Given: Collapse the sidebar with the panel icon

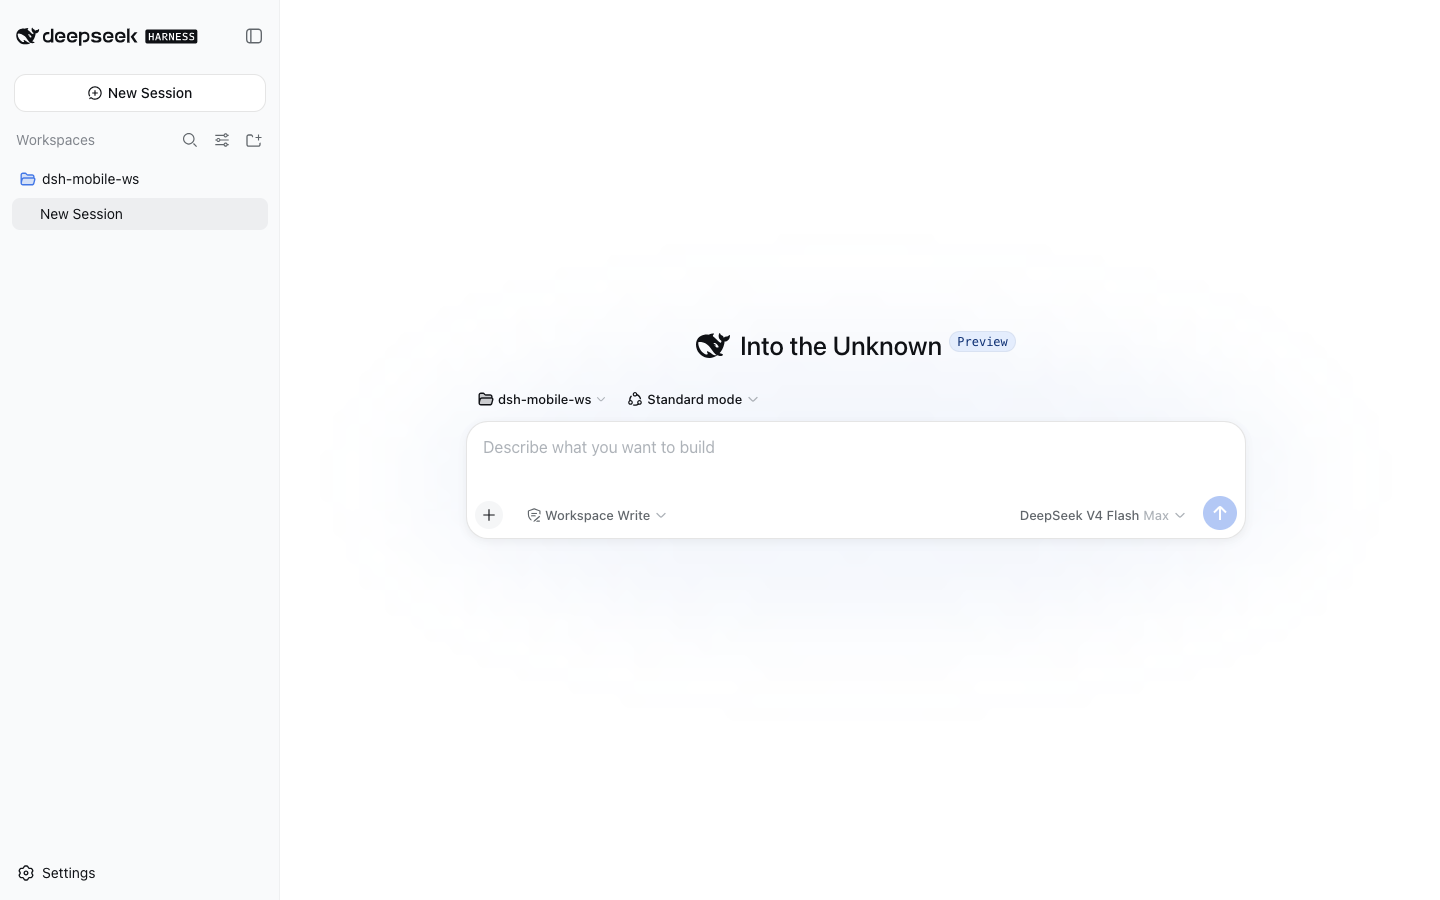Looking at the screenshot, I should pos(254,36).
